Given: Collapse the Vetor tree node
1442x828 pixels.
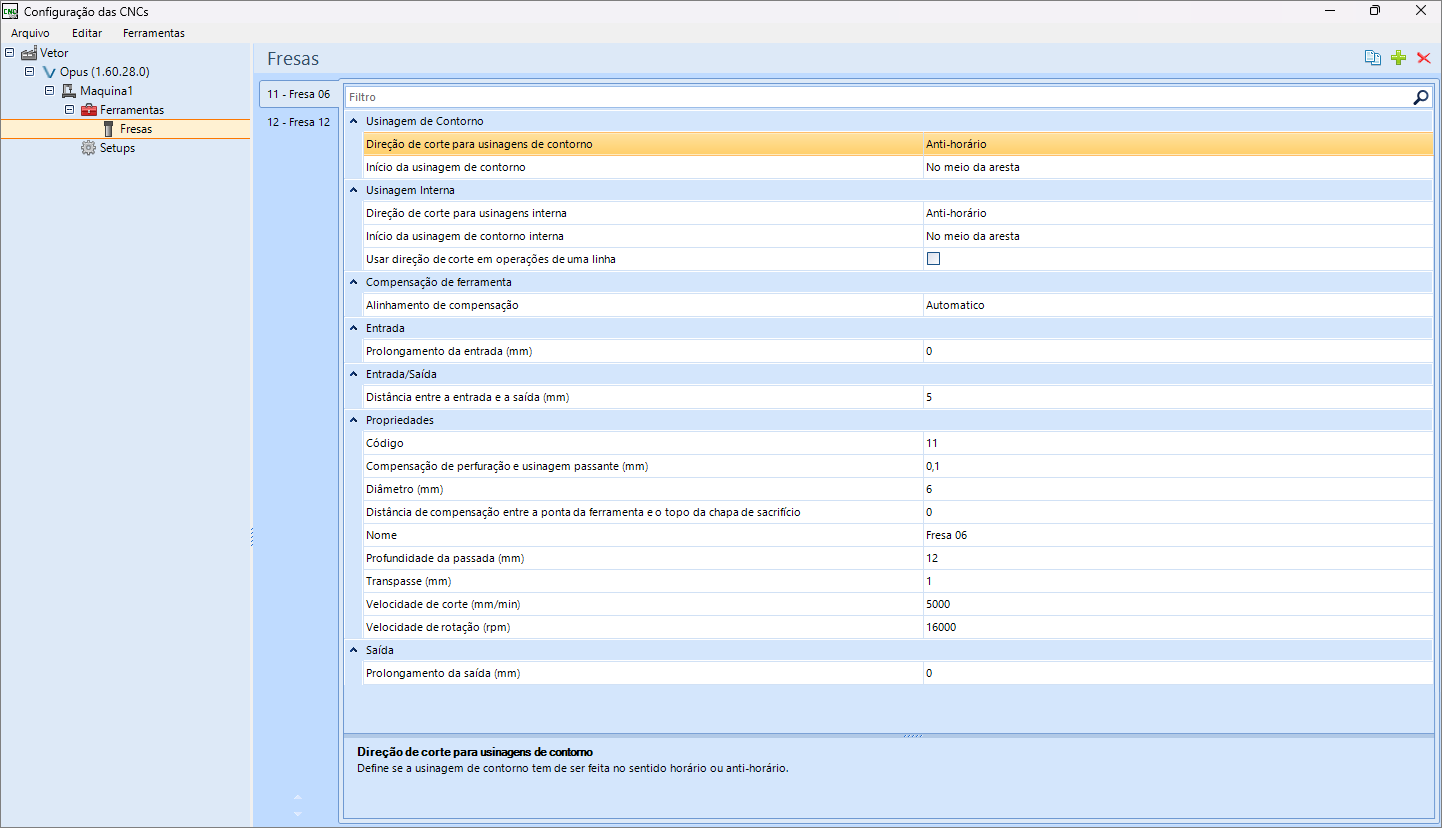Looking at the screenshot, I should point(10,53).
